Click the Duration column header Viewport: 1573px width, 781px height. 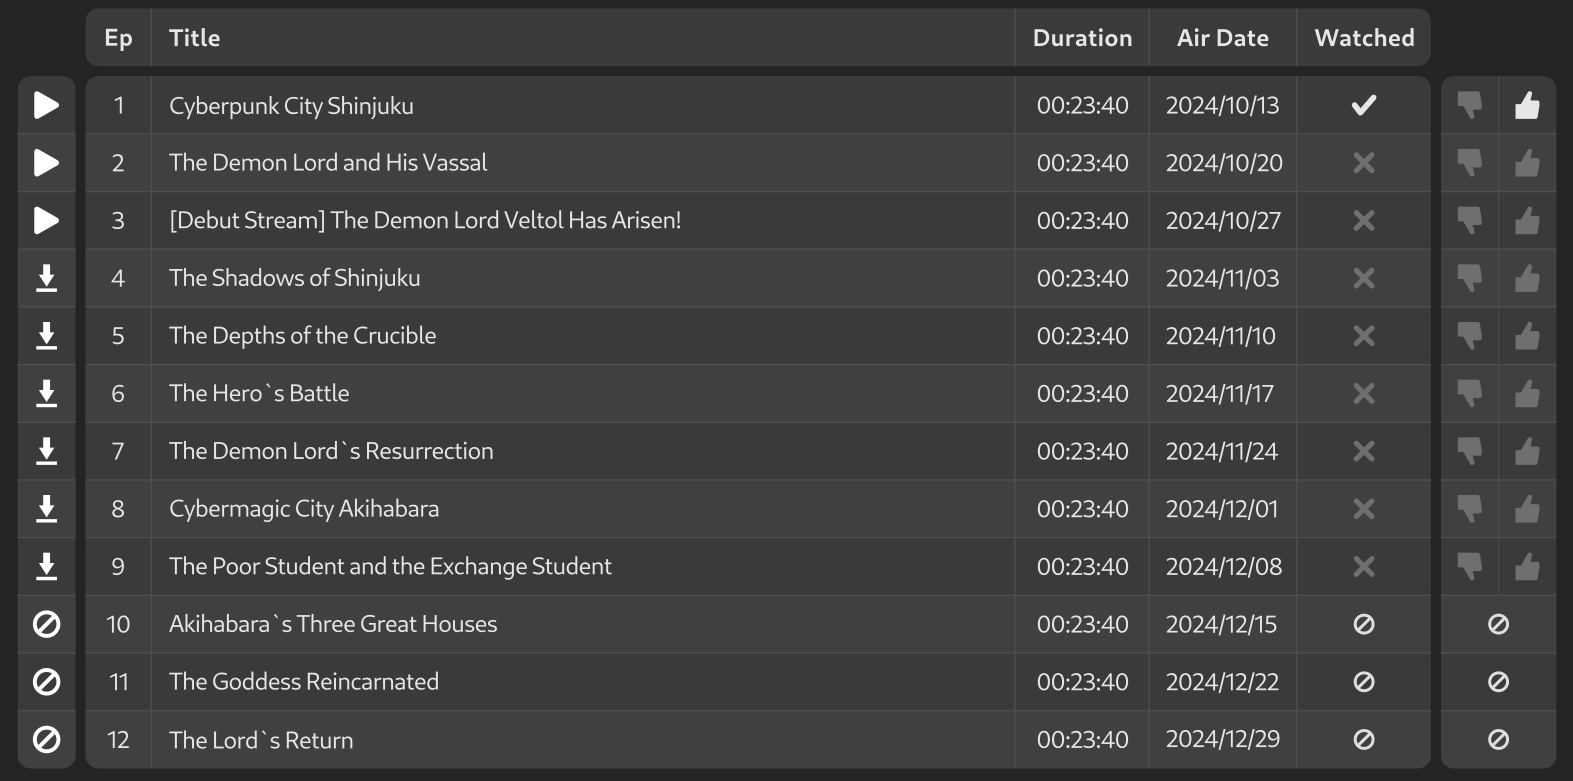pos(1083,38)
